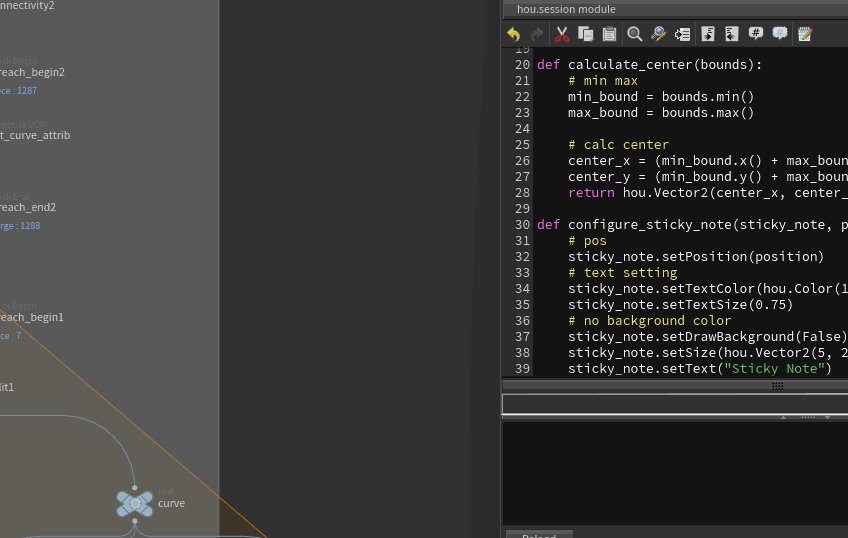Viewport: 848px width, 538px height.
Task: Click the '# calc center' comment
Action: (618, 145)
